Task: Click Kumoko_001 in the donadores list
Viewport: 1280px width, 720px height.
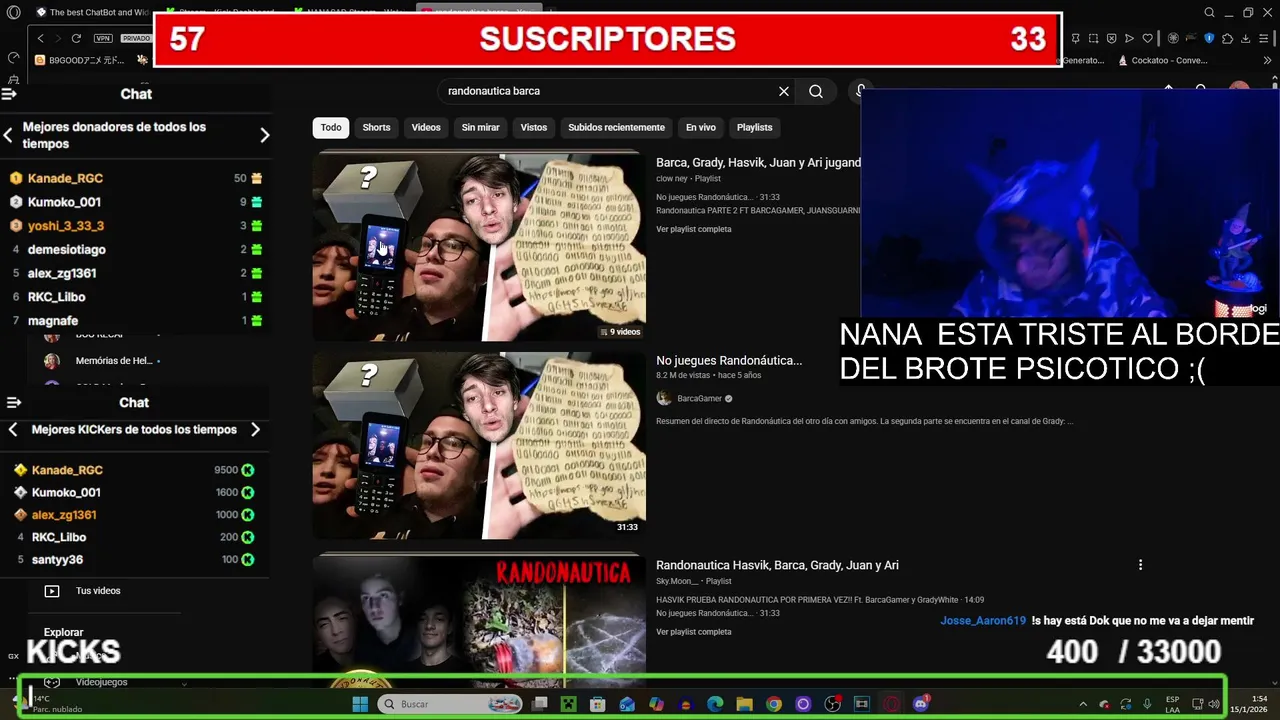Action: click(64, 202)
